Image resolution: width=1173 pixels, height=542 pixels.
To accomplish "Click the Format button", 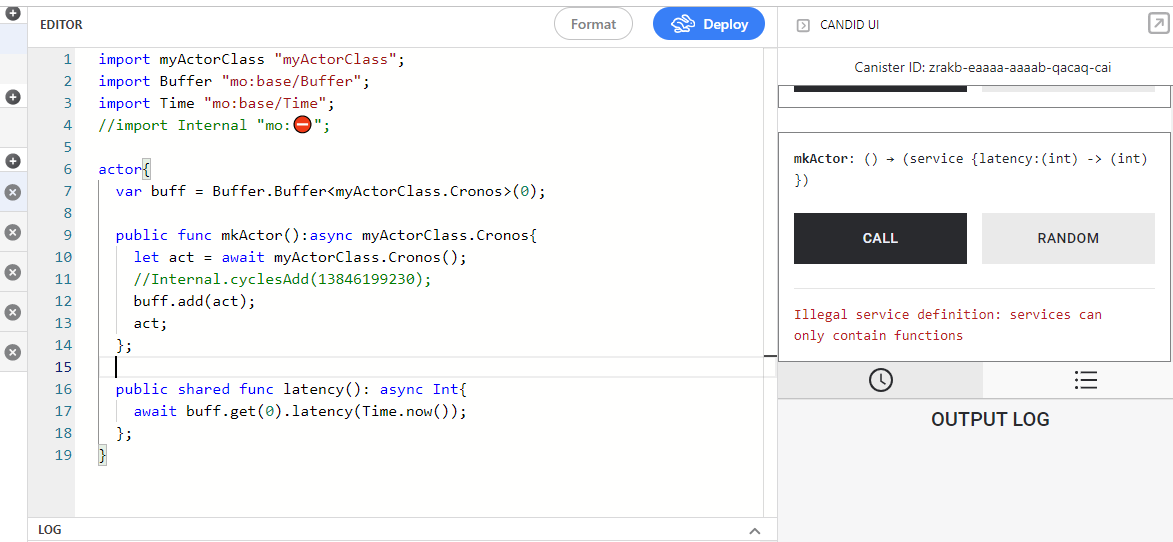I will (x=593, y=24).
